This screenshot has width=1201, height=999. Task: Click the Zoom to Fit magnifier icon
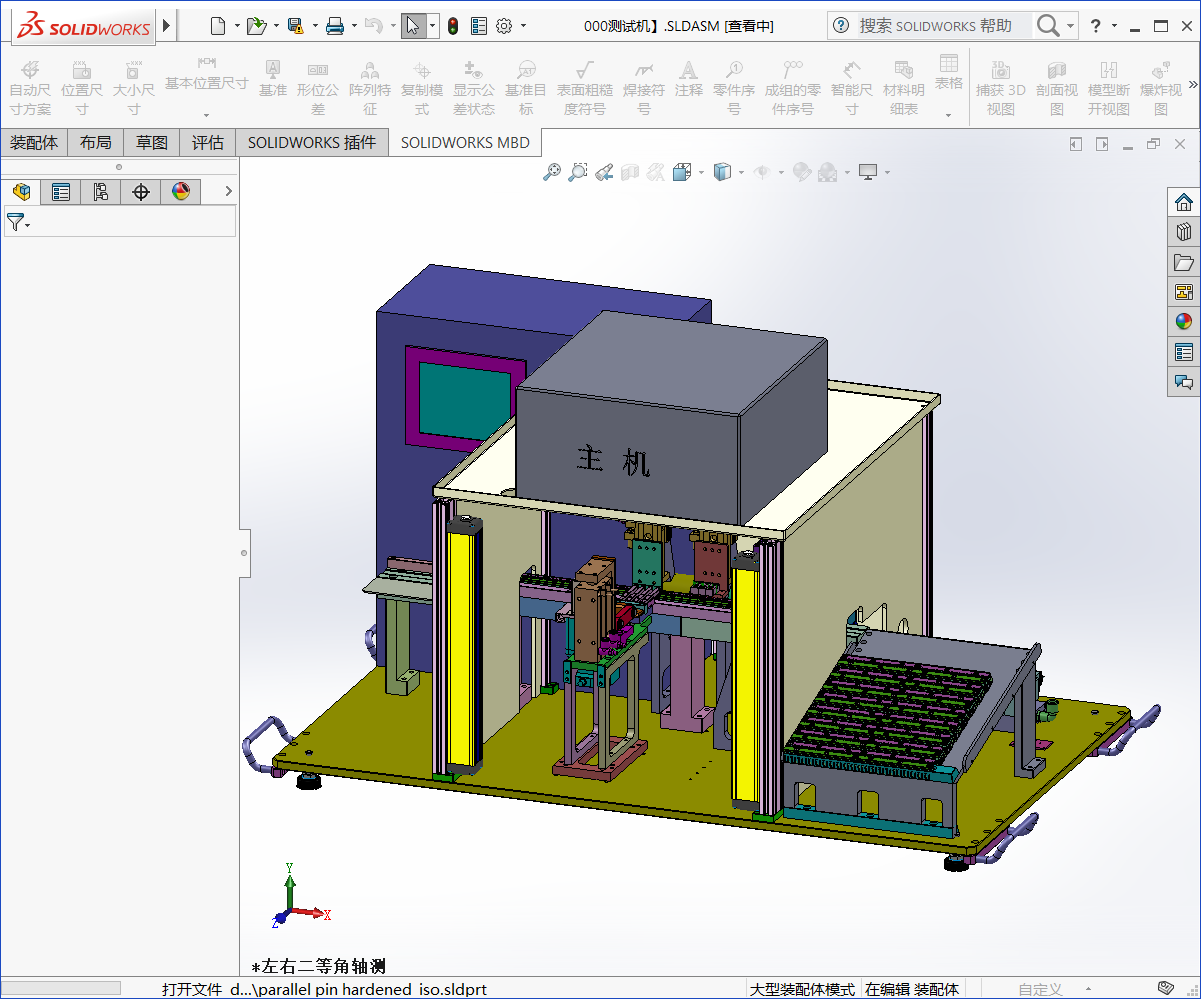[551, 173]
